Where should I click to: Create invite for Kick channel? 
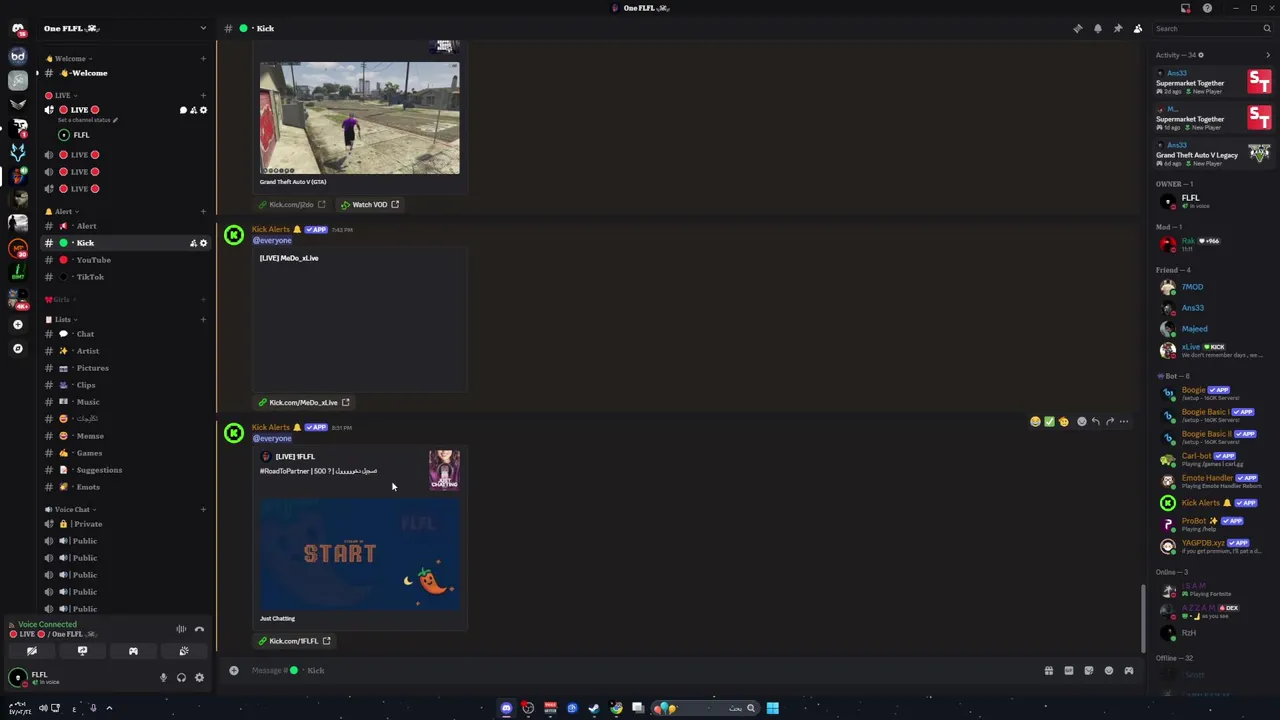click(x=193, y=243)
